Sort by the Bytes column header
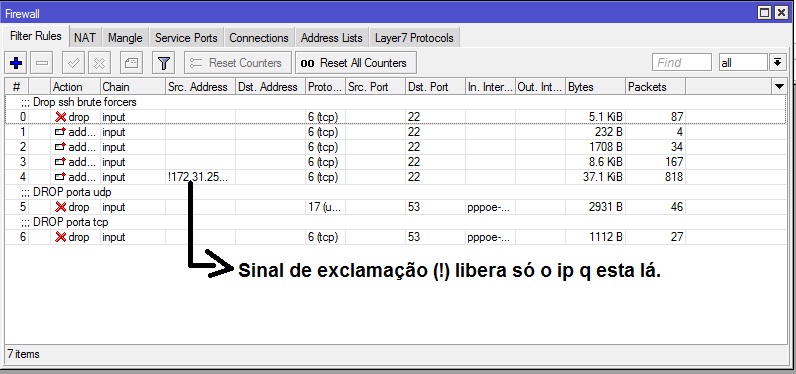Screen dimensions: 796x374 [x=595, y=87]
